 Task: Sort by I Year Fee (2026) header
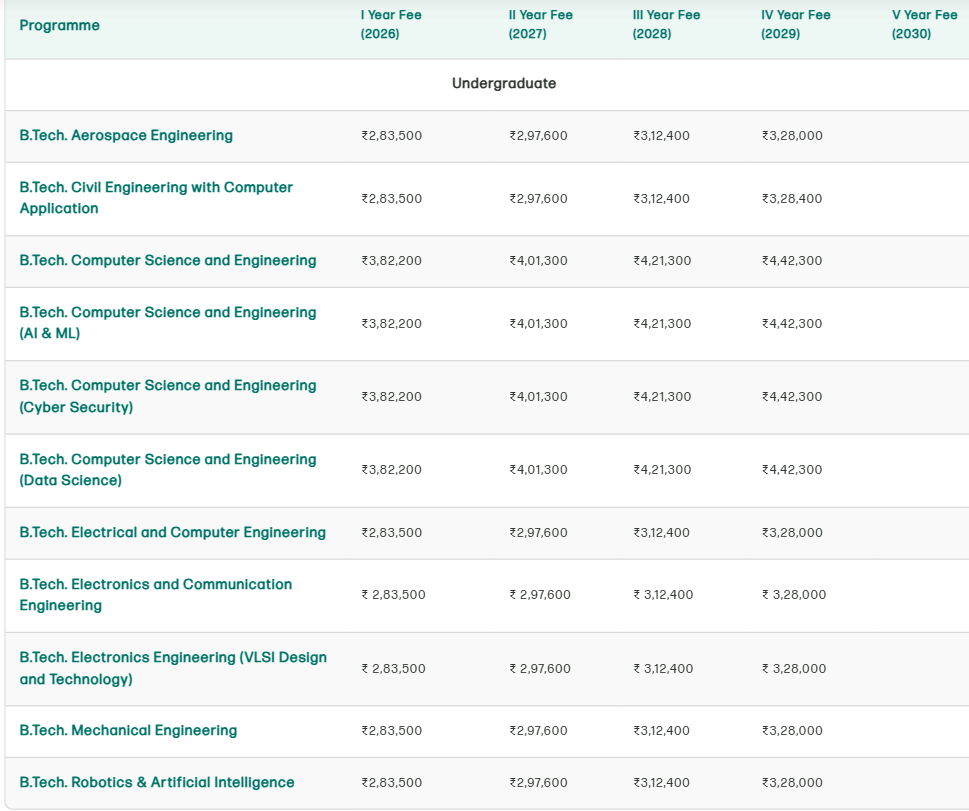pos(390,24)
